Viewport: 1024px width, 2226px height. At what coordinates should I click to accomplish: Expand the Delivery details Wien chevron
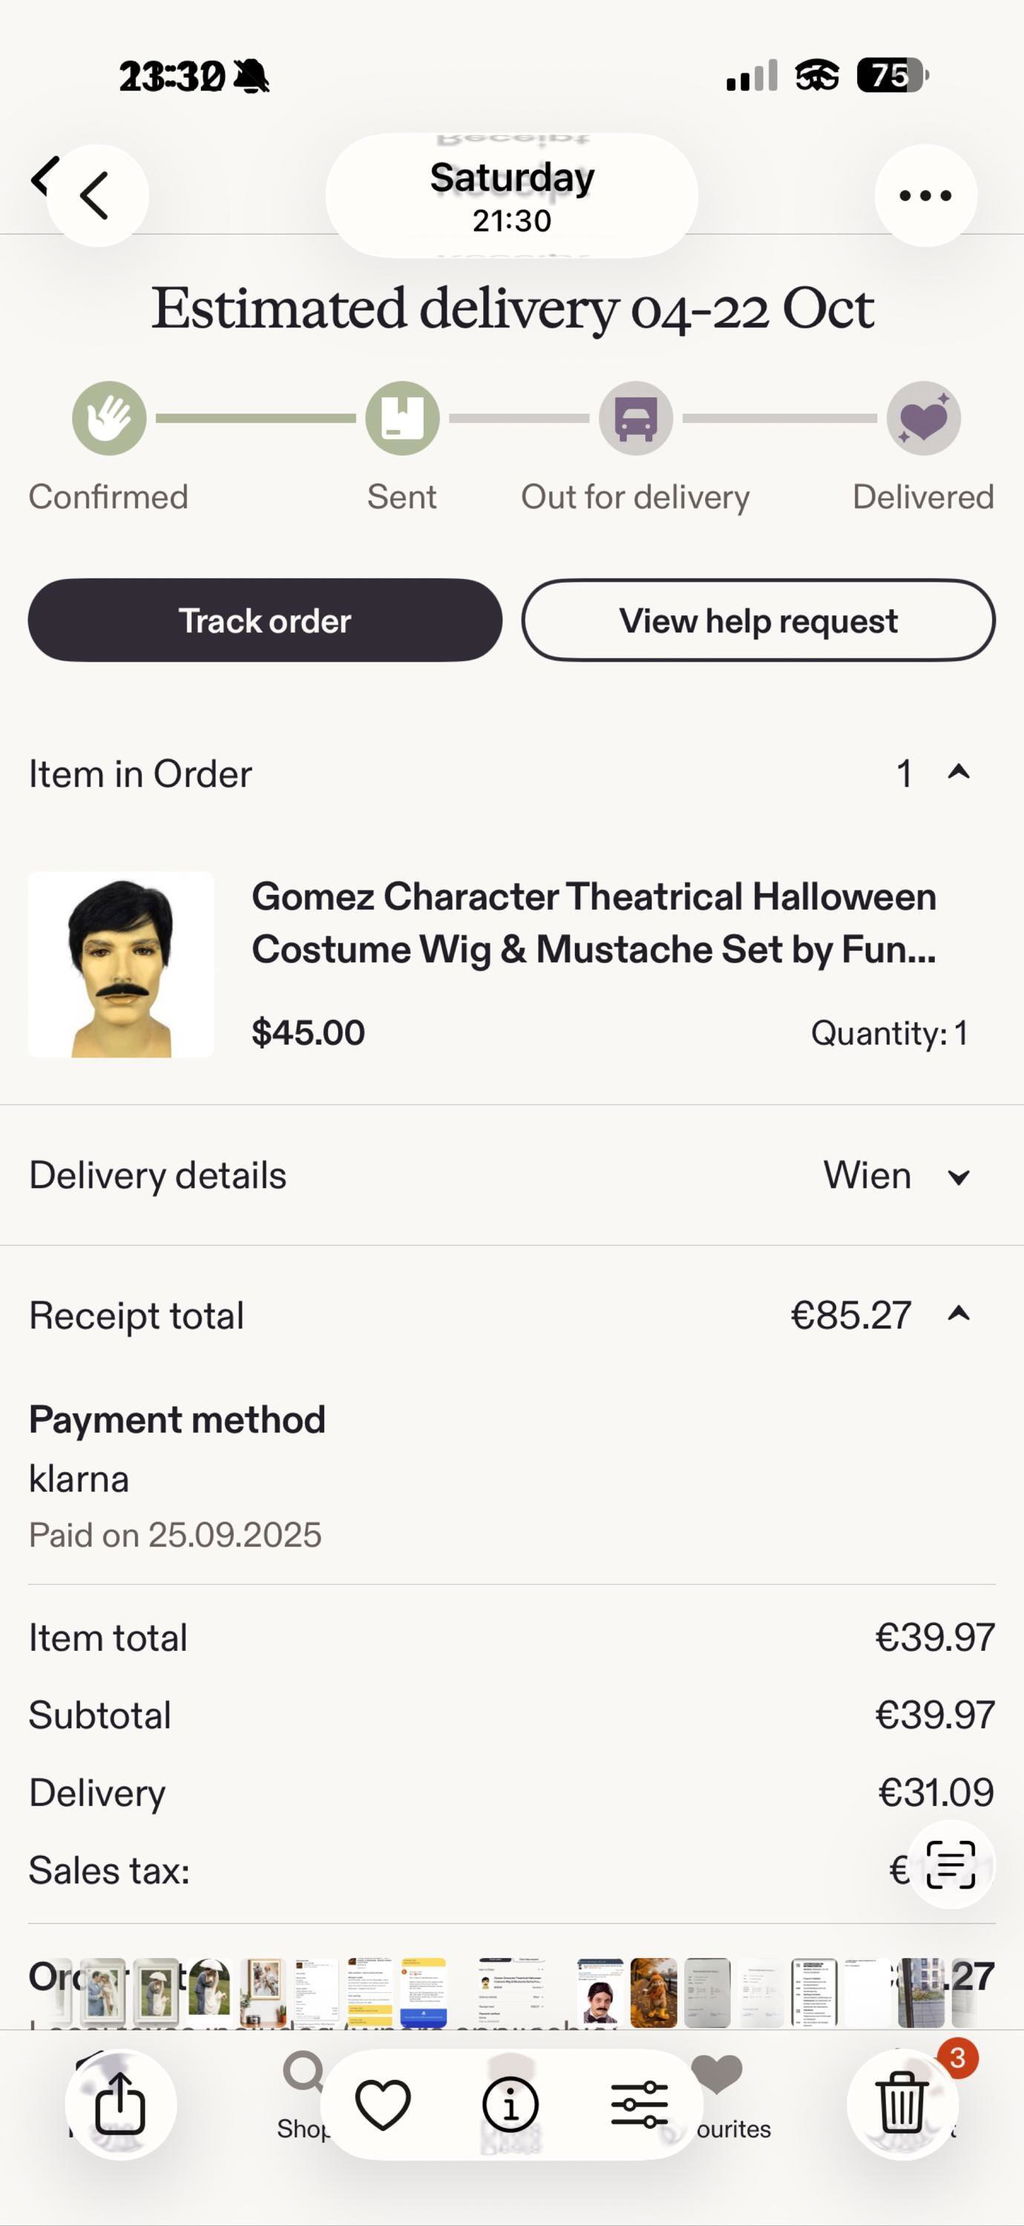click(959, 1177)
